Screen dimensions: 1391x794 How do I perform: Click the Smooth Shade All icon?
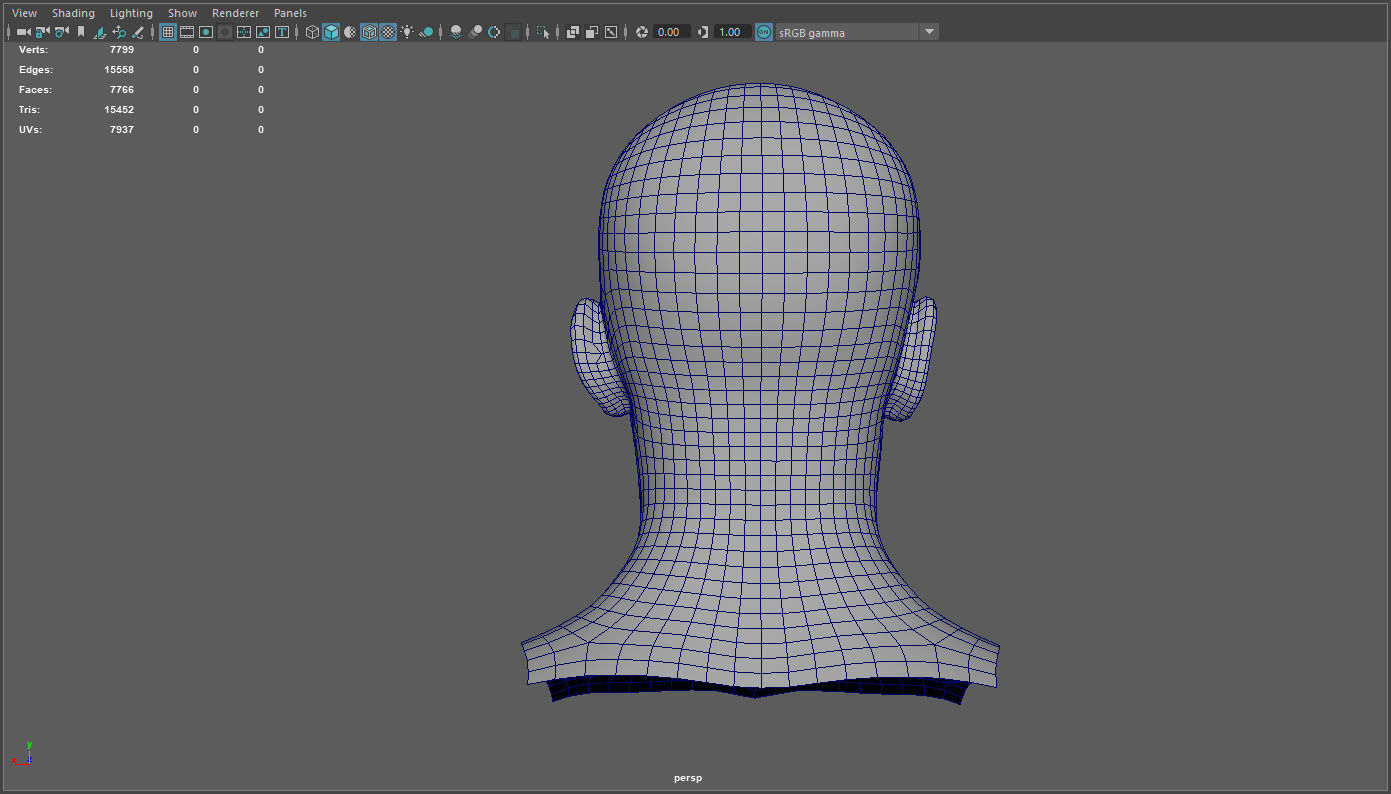pyautogui.click(x=331, y=32)
